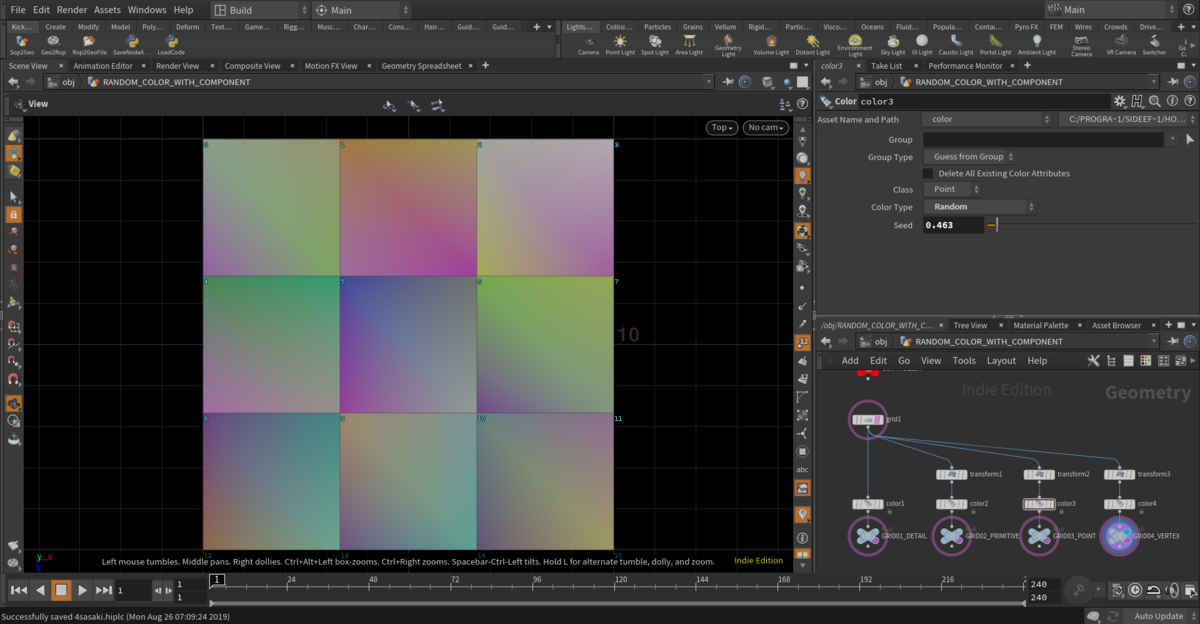Open the File menu
The width and height of the screenshot is (1200, 624).
point(18,10)
